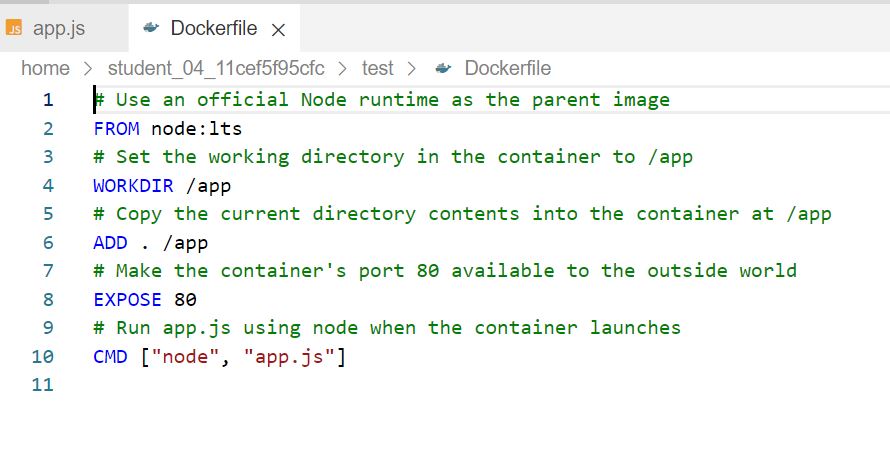Click the Dockerfile breadcrumb item

(507, 69)
